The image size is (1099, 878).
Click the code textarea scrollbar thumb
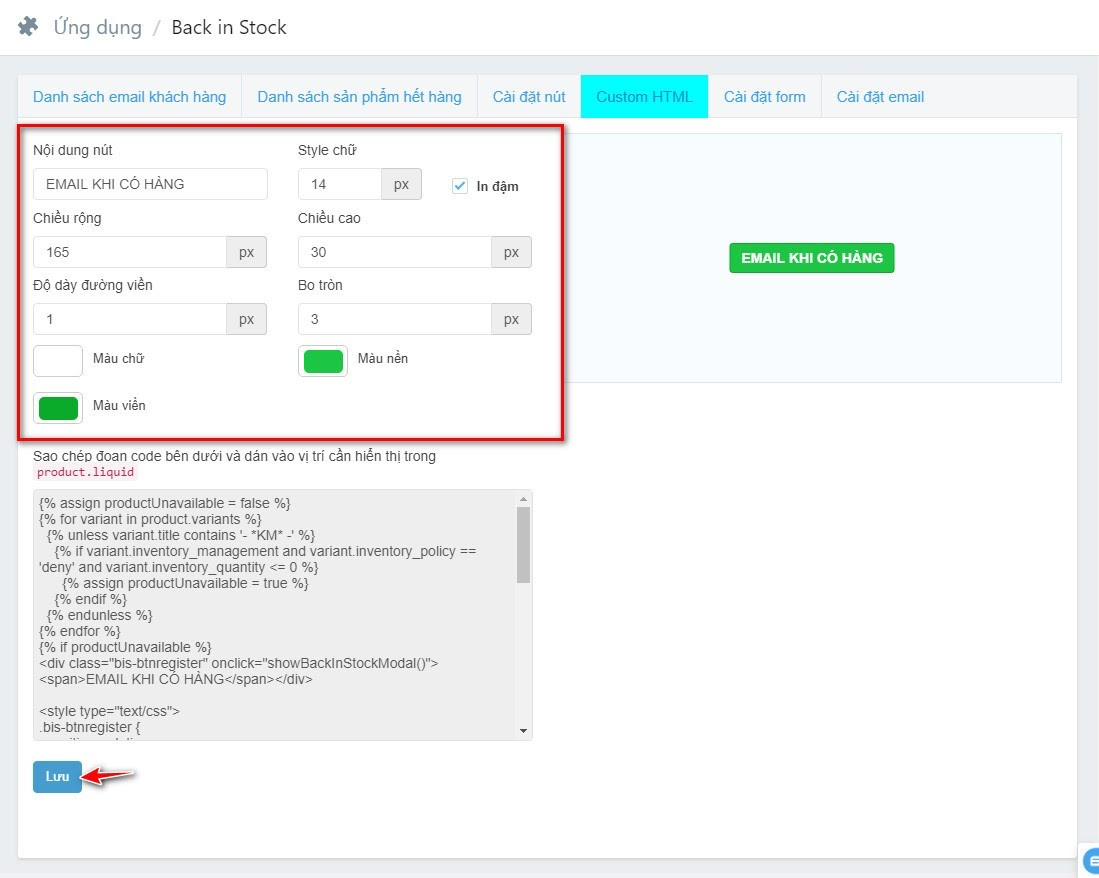524,544
